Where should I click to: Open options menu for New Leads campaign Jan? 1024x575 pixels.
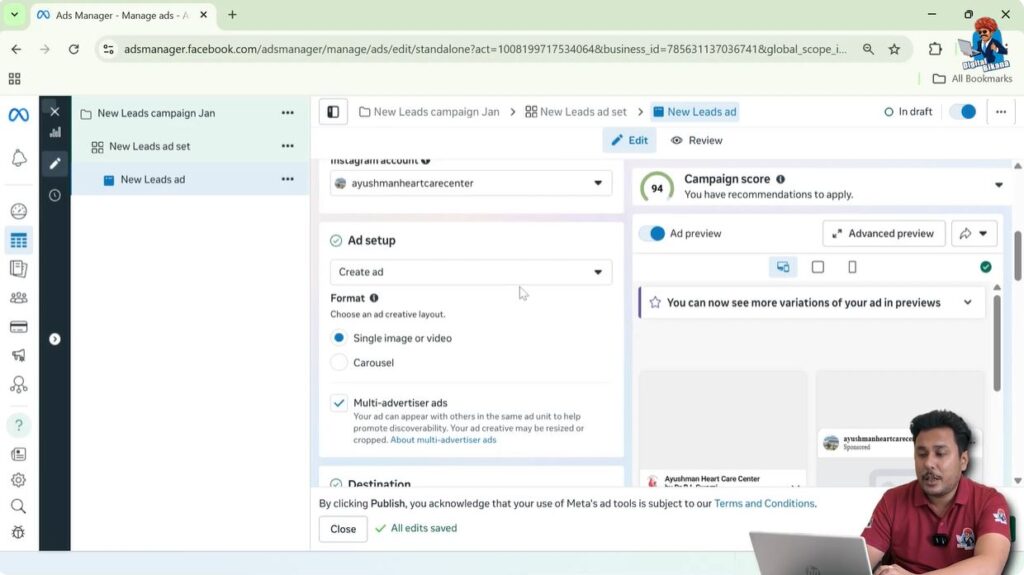[x=287, y=113]
